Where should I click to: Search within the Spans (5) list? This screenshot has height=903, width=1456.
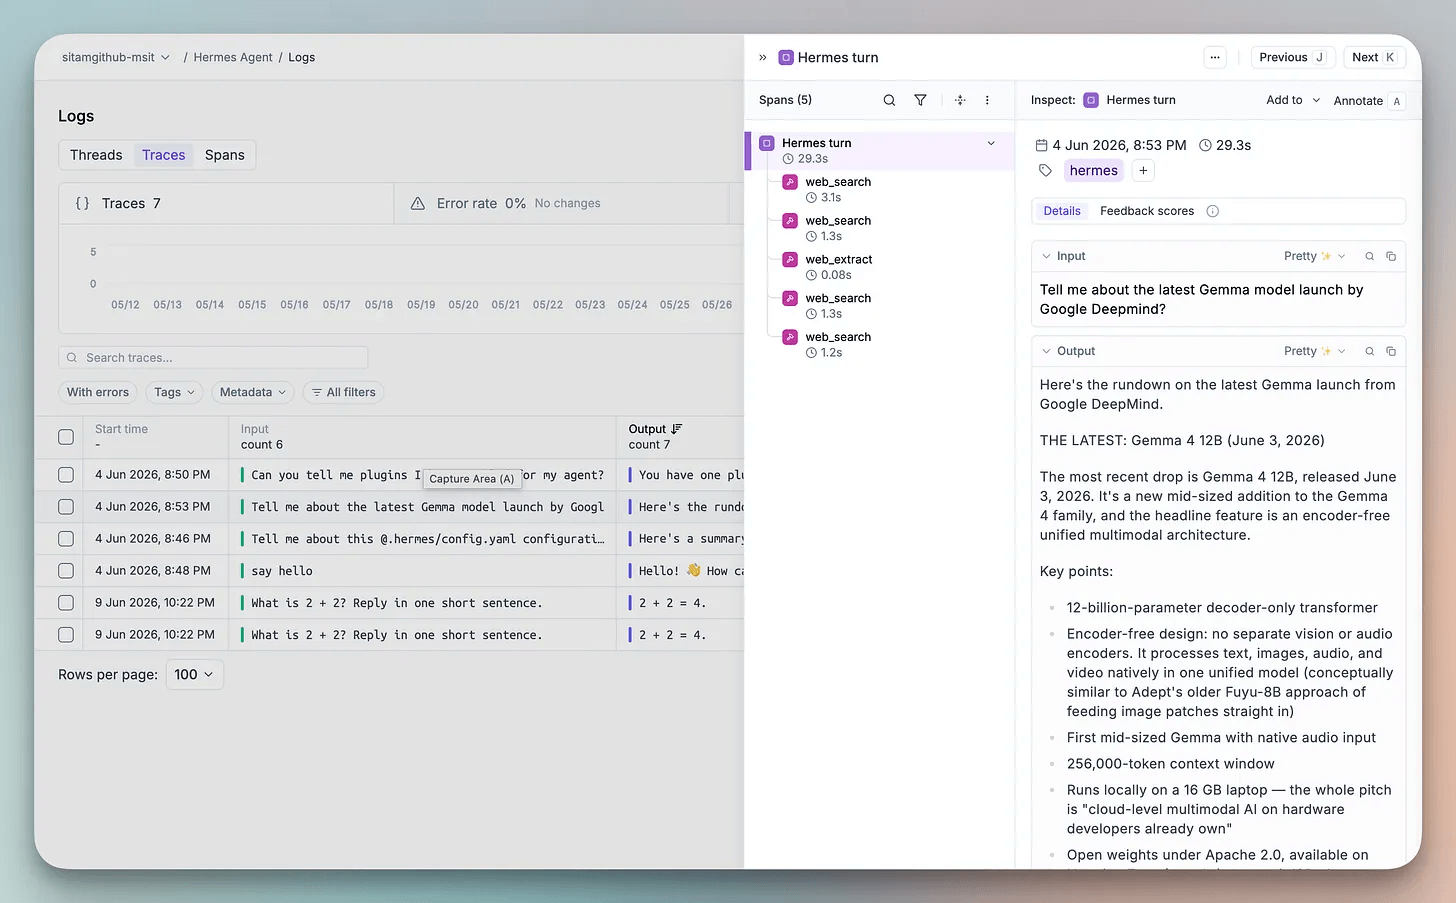(x=889, y=100)
